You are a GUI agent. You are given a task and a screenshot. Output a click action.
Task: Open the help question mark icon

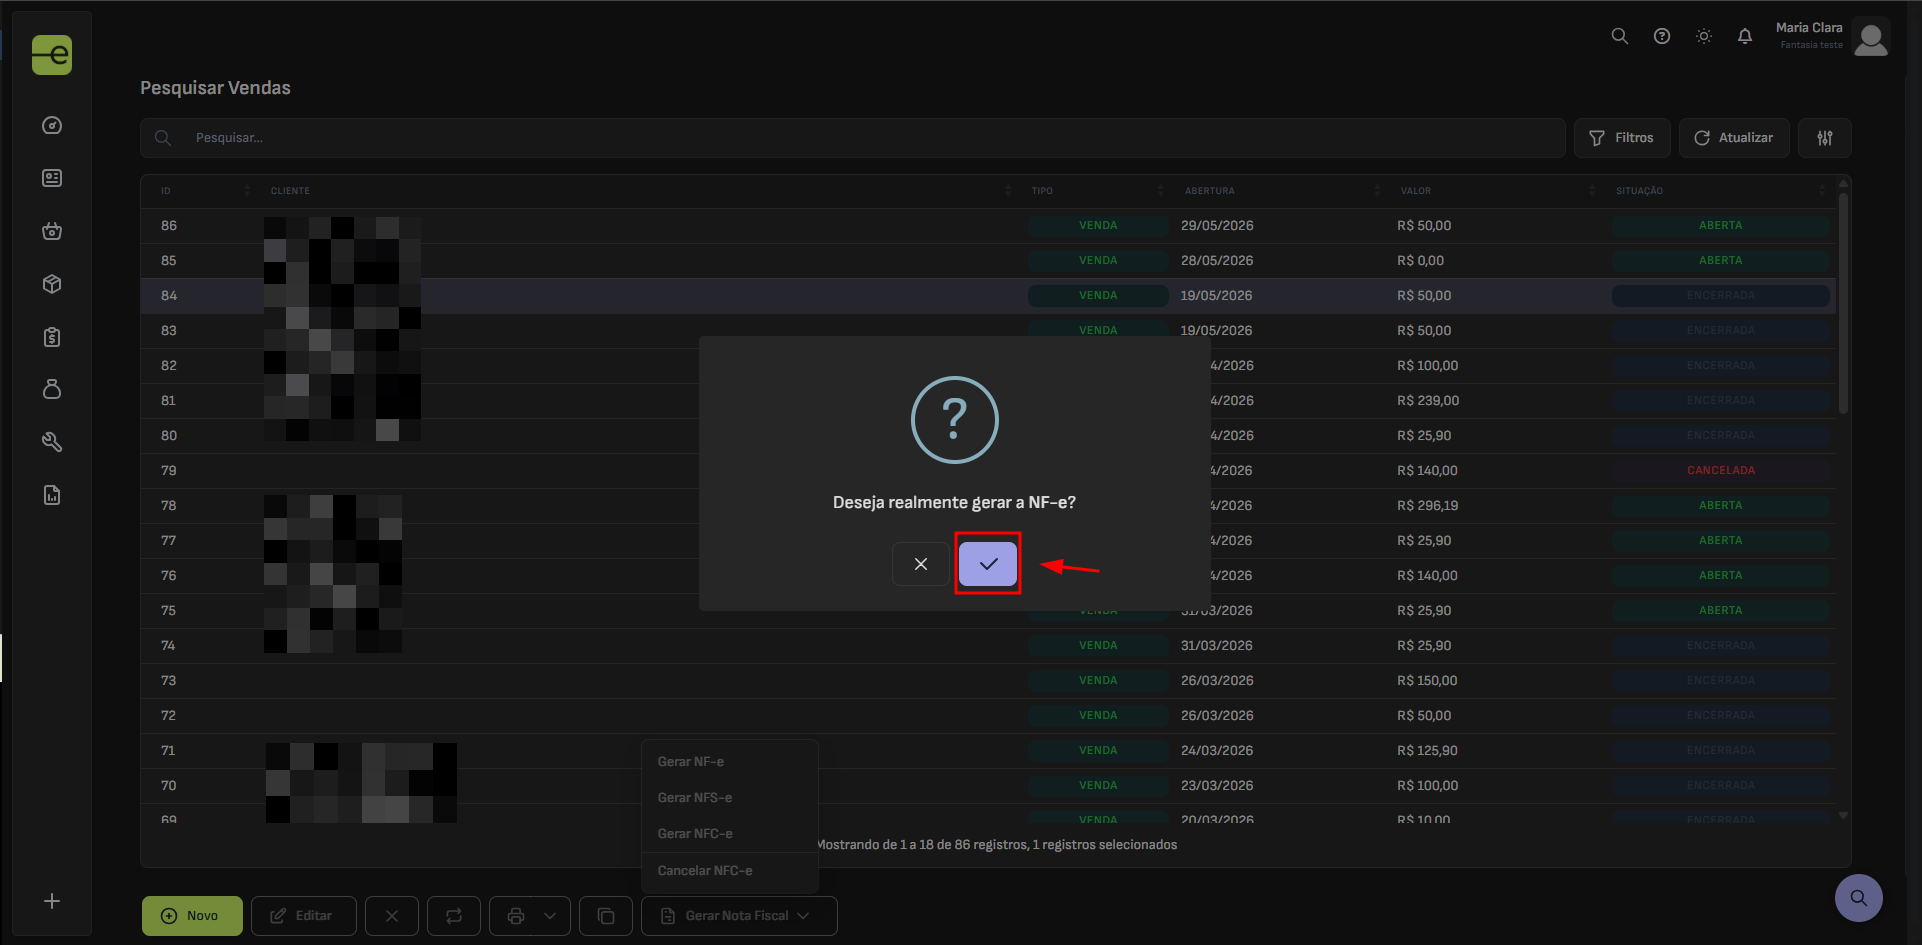[1662, 36]
